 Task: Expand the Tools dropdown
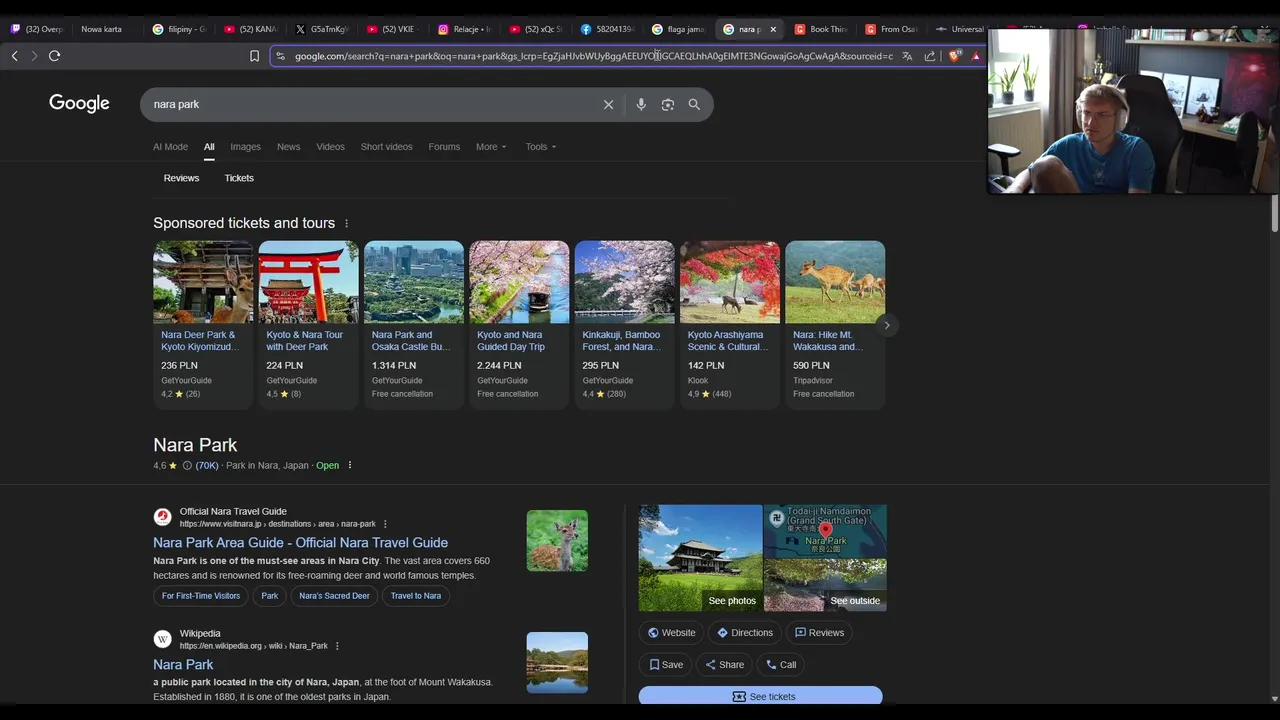(x=541, y=147)
